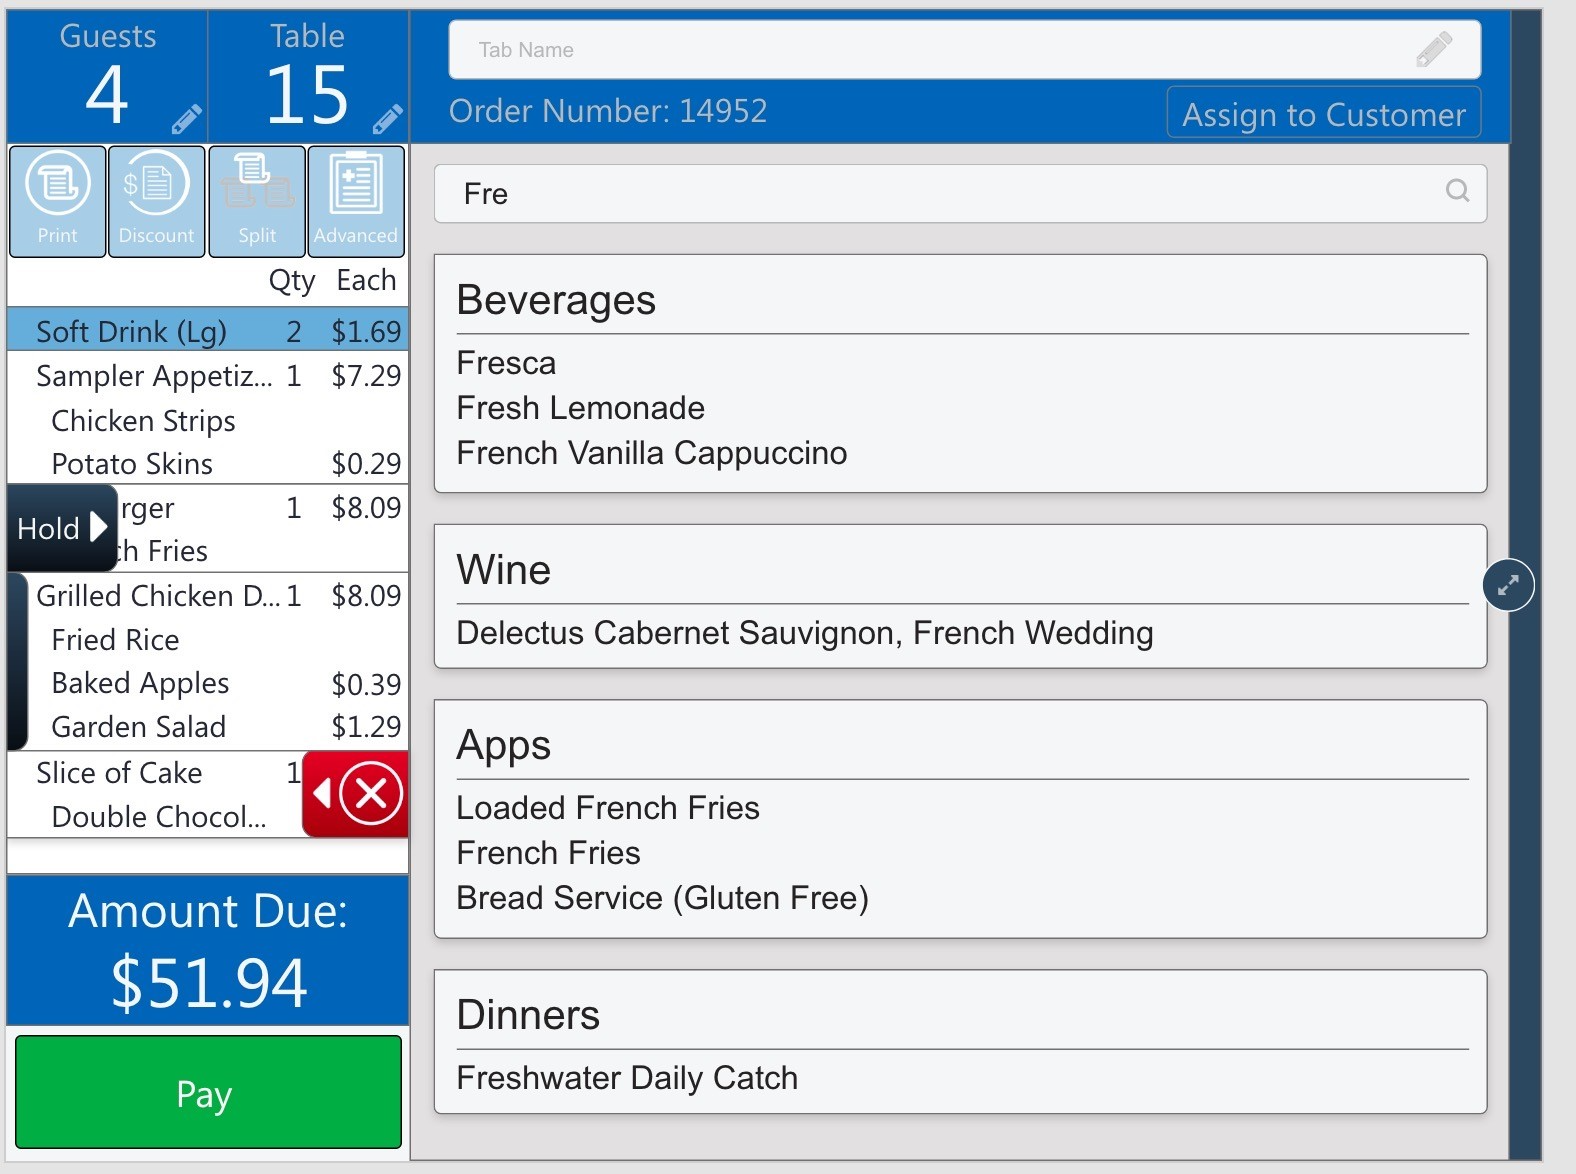Image resolution: width=1576 pixels, height=1174 pixels.
Task: Click the menu search field with Fre
Action: coord(960,193)
